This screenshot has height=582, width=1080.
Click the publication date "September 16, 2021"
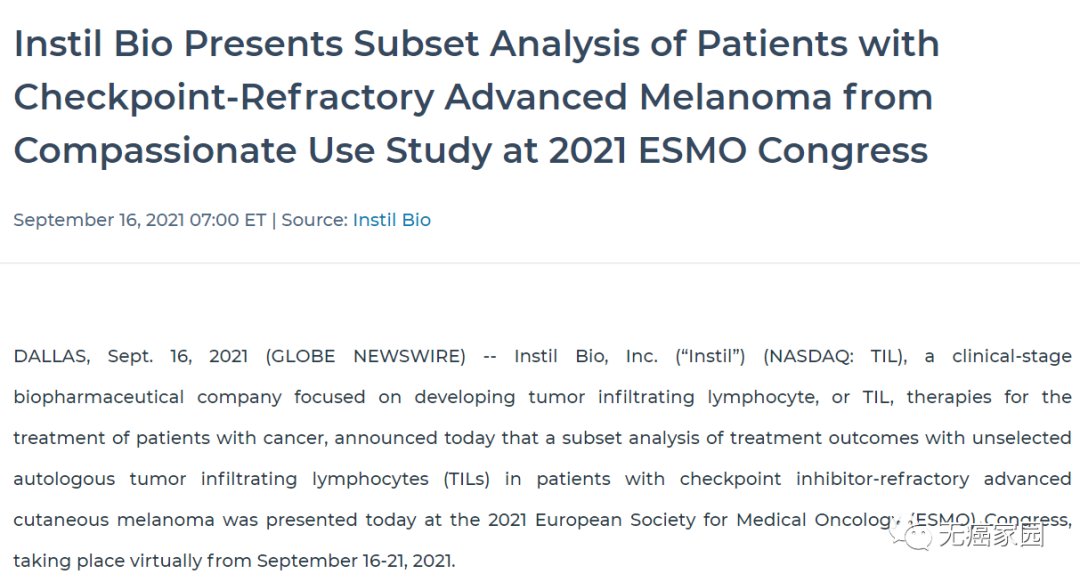[x=99, y=220]
